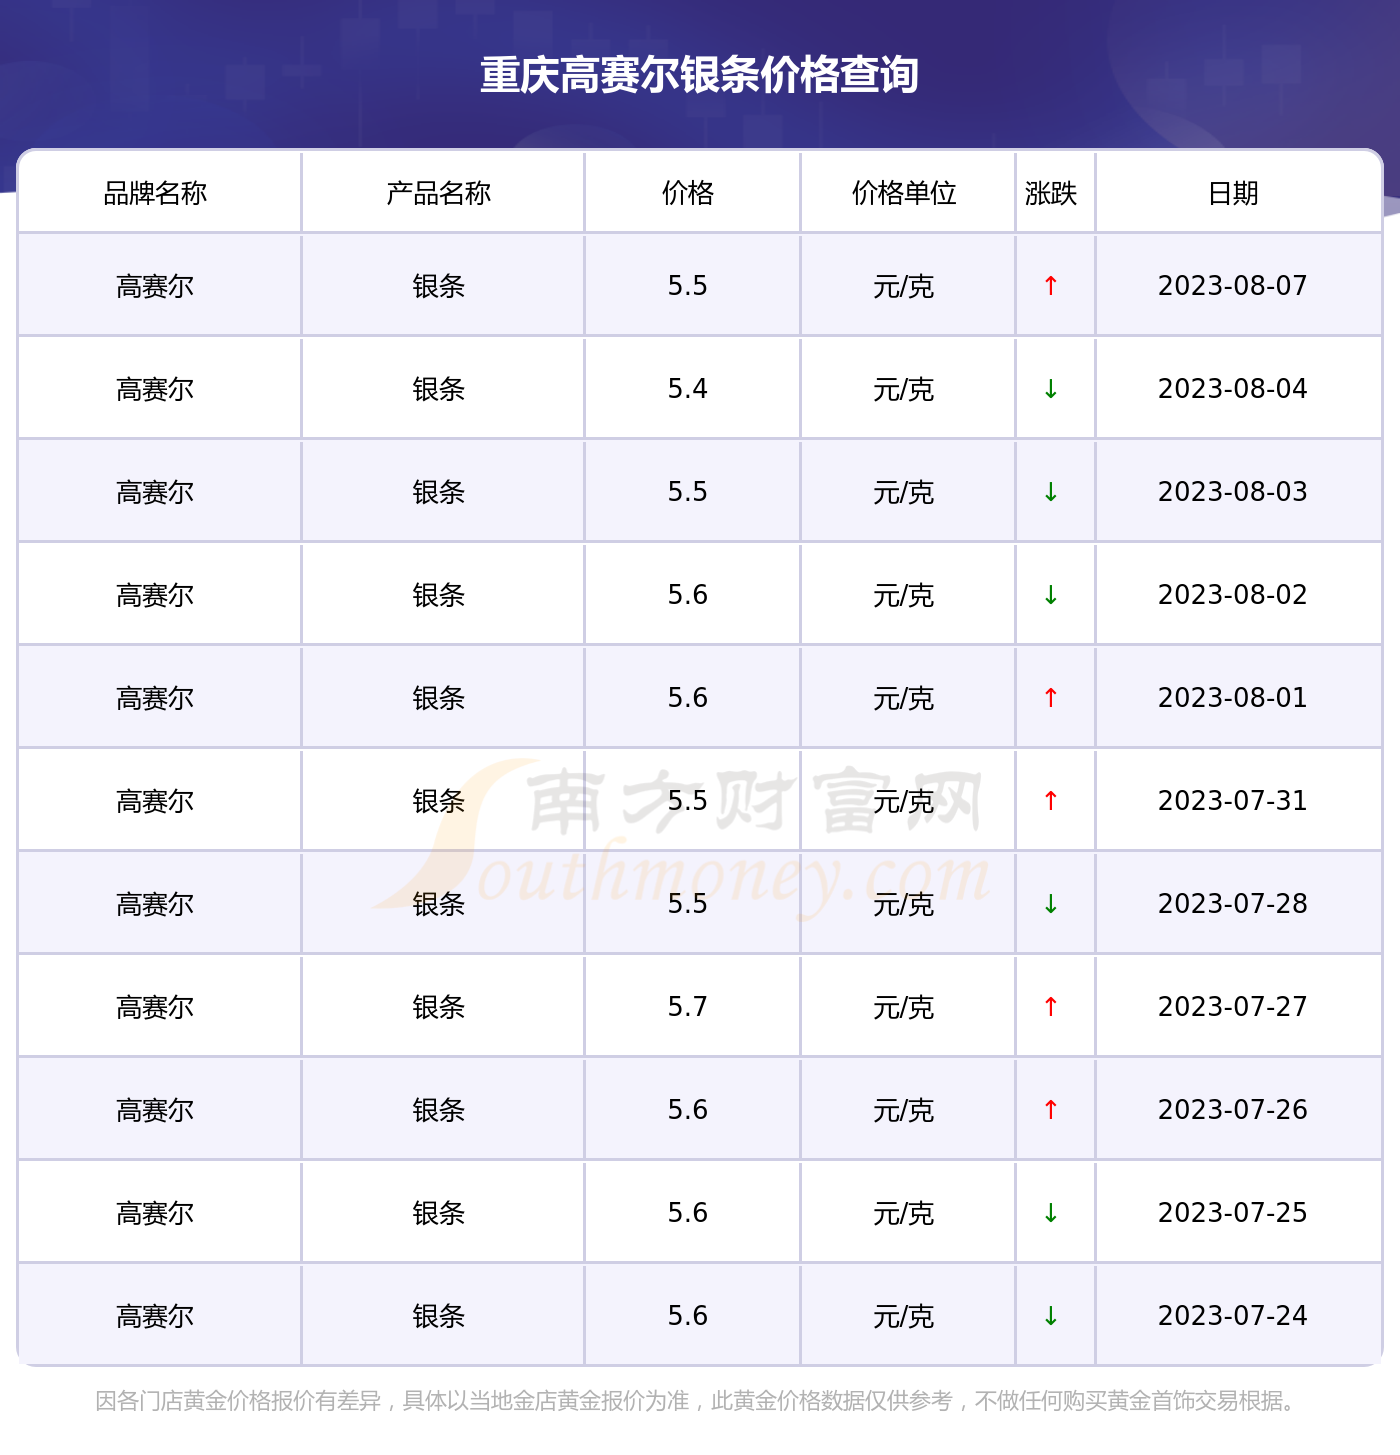Image resolution: width=1400 pixels, height=1455 pixels.
Task: Click the red up arrow for 2023-07-27
Action: pos(1051,1007)
